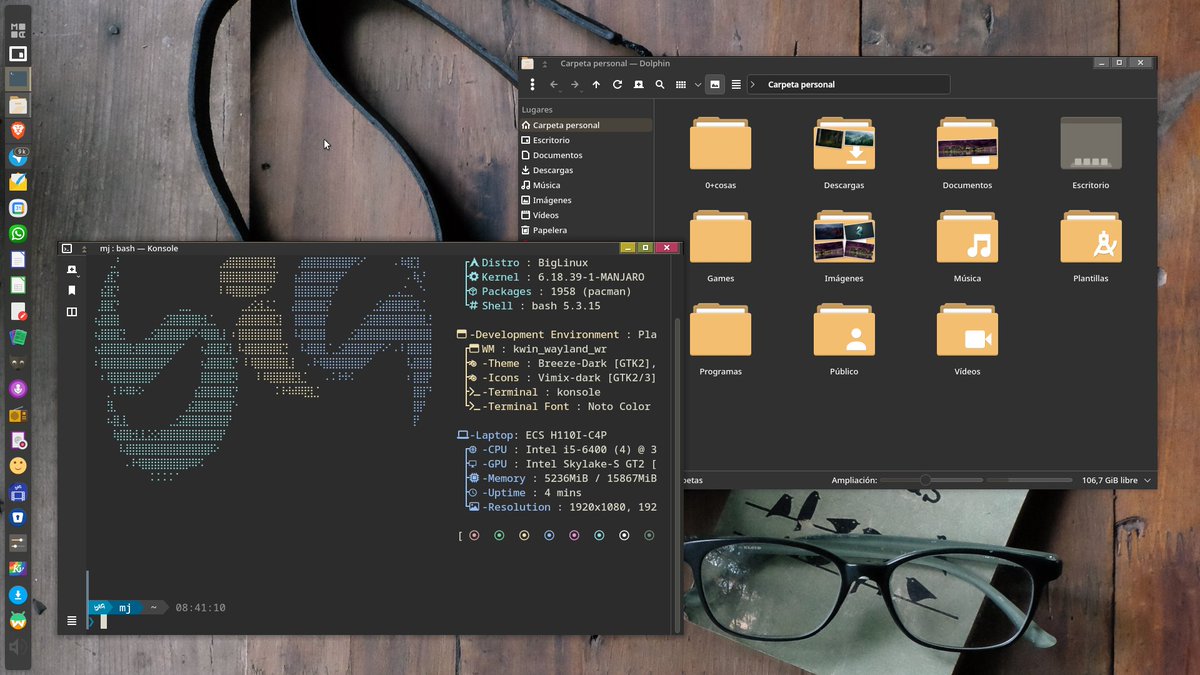Launch WhatsApp from the dock
Viewport: 1200px width, 675px height.
18,234
